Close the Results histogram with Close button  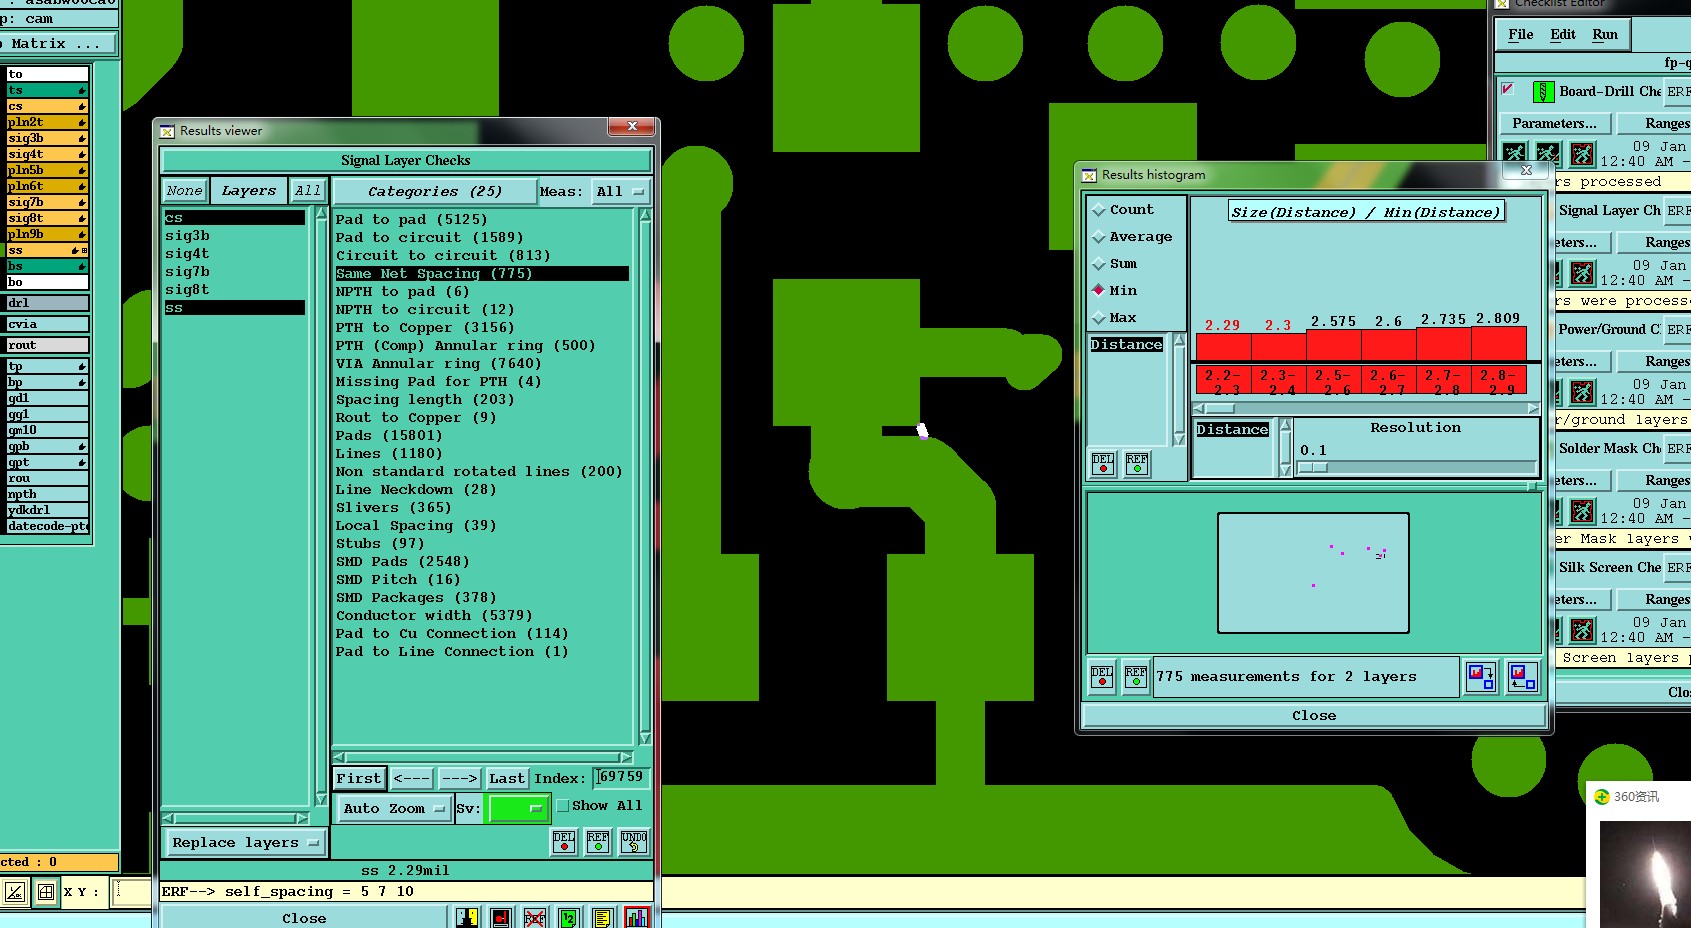(1314, 716)
